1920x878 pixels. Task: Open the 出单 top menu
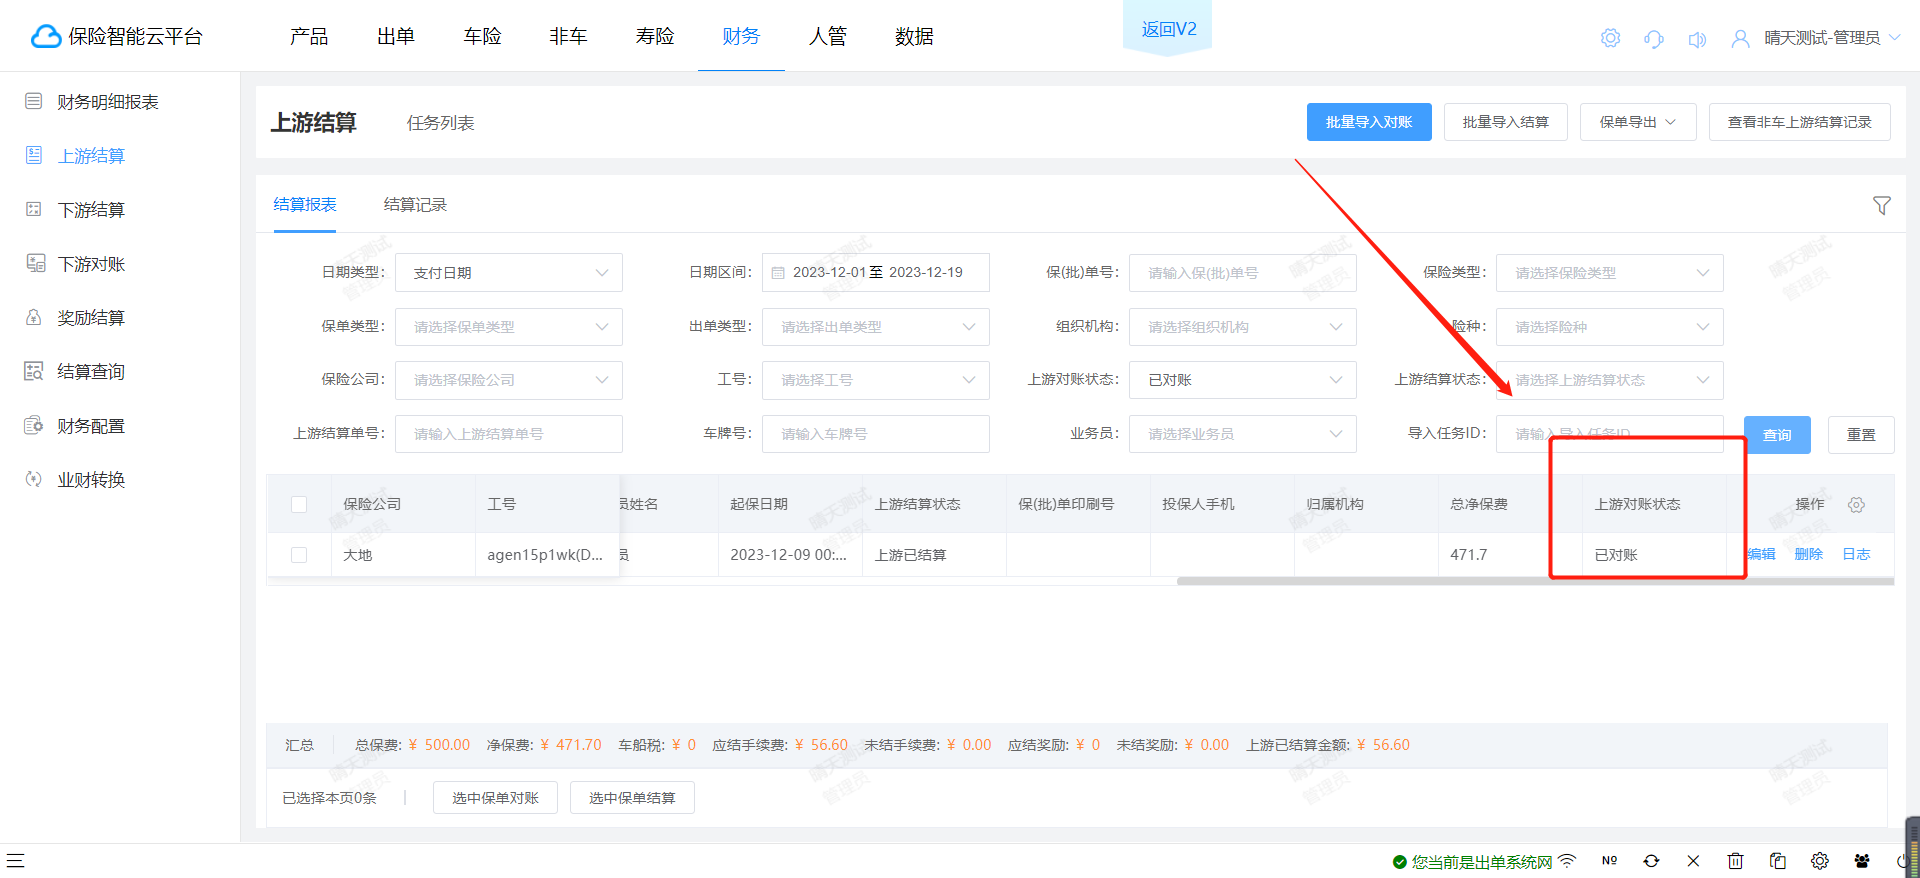click(x=396, y=36)
